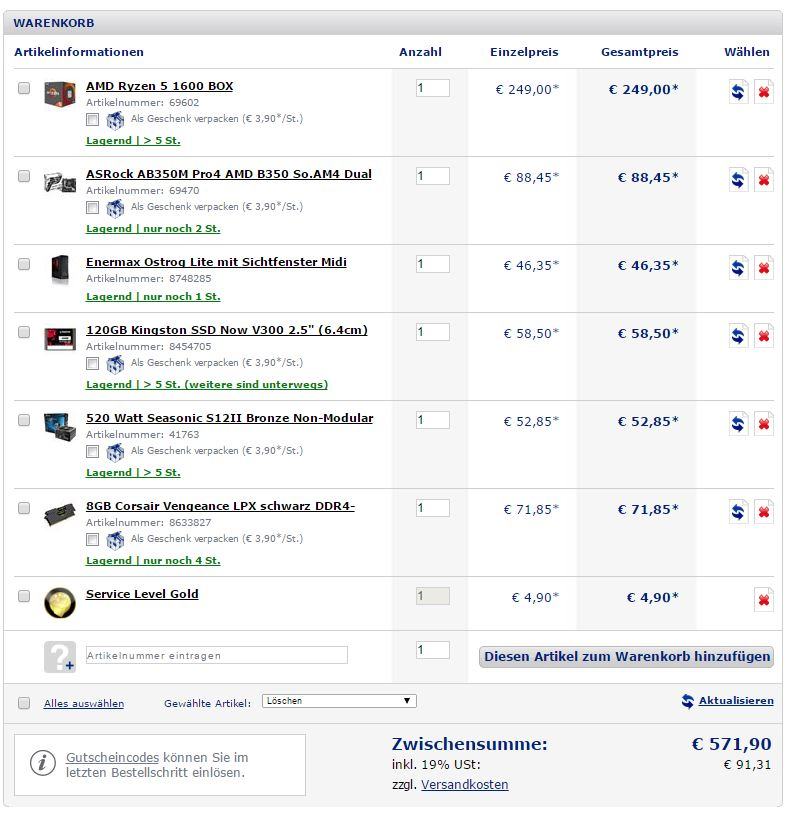Open the Corsair RAM thumbnail

coord(60,514)
